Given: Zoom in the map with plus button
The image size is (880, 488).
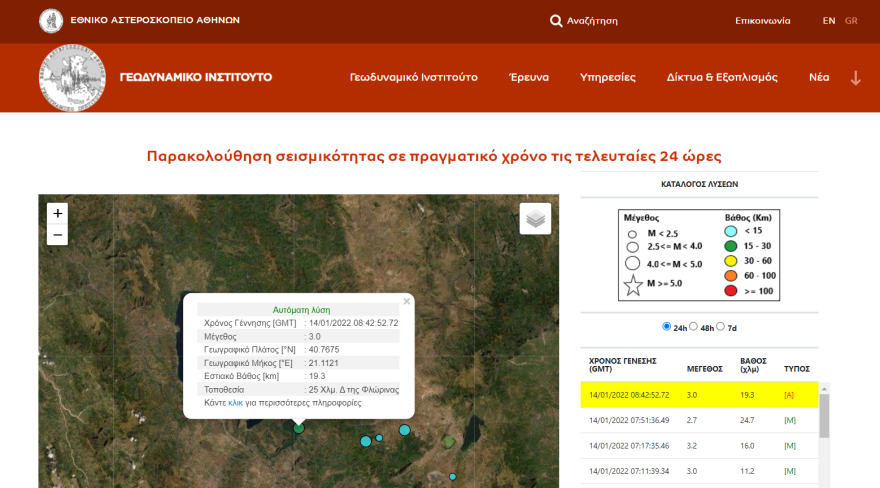Looking at the screenshot, I should click(57, 213).
